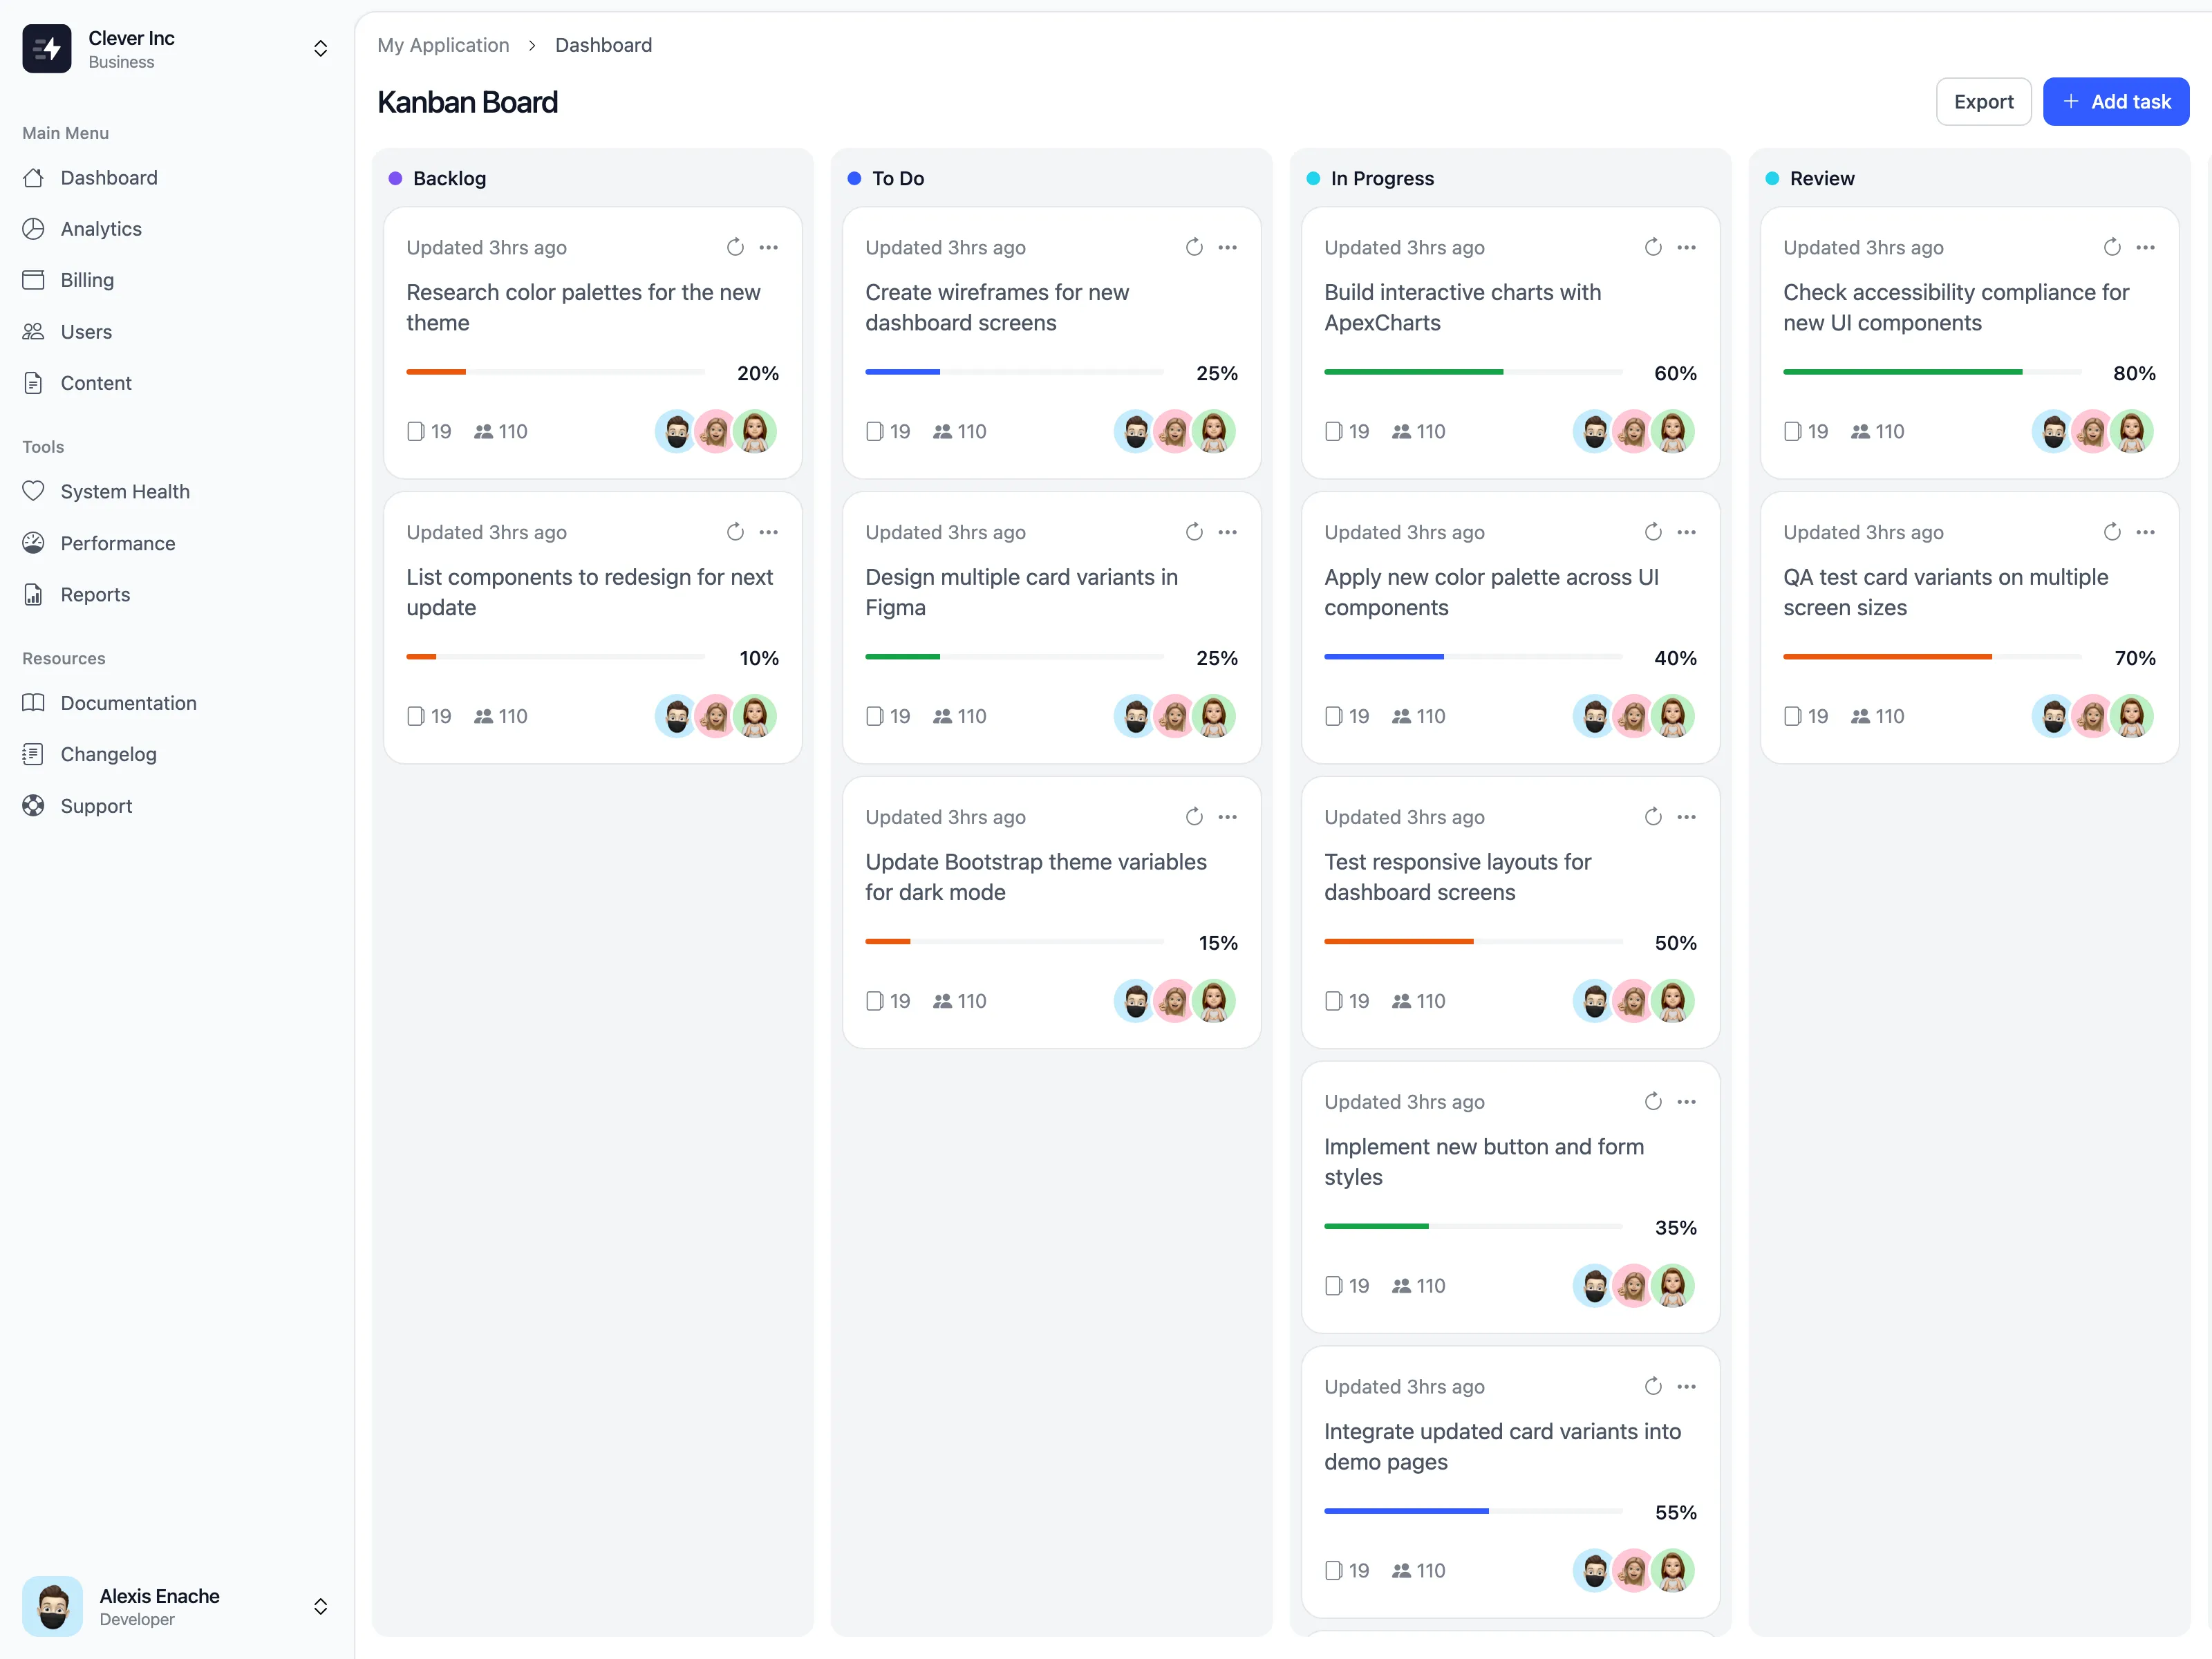
Task: Open options menu on Integrate updated card variants
Action: point(1686,1386)
